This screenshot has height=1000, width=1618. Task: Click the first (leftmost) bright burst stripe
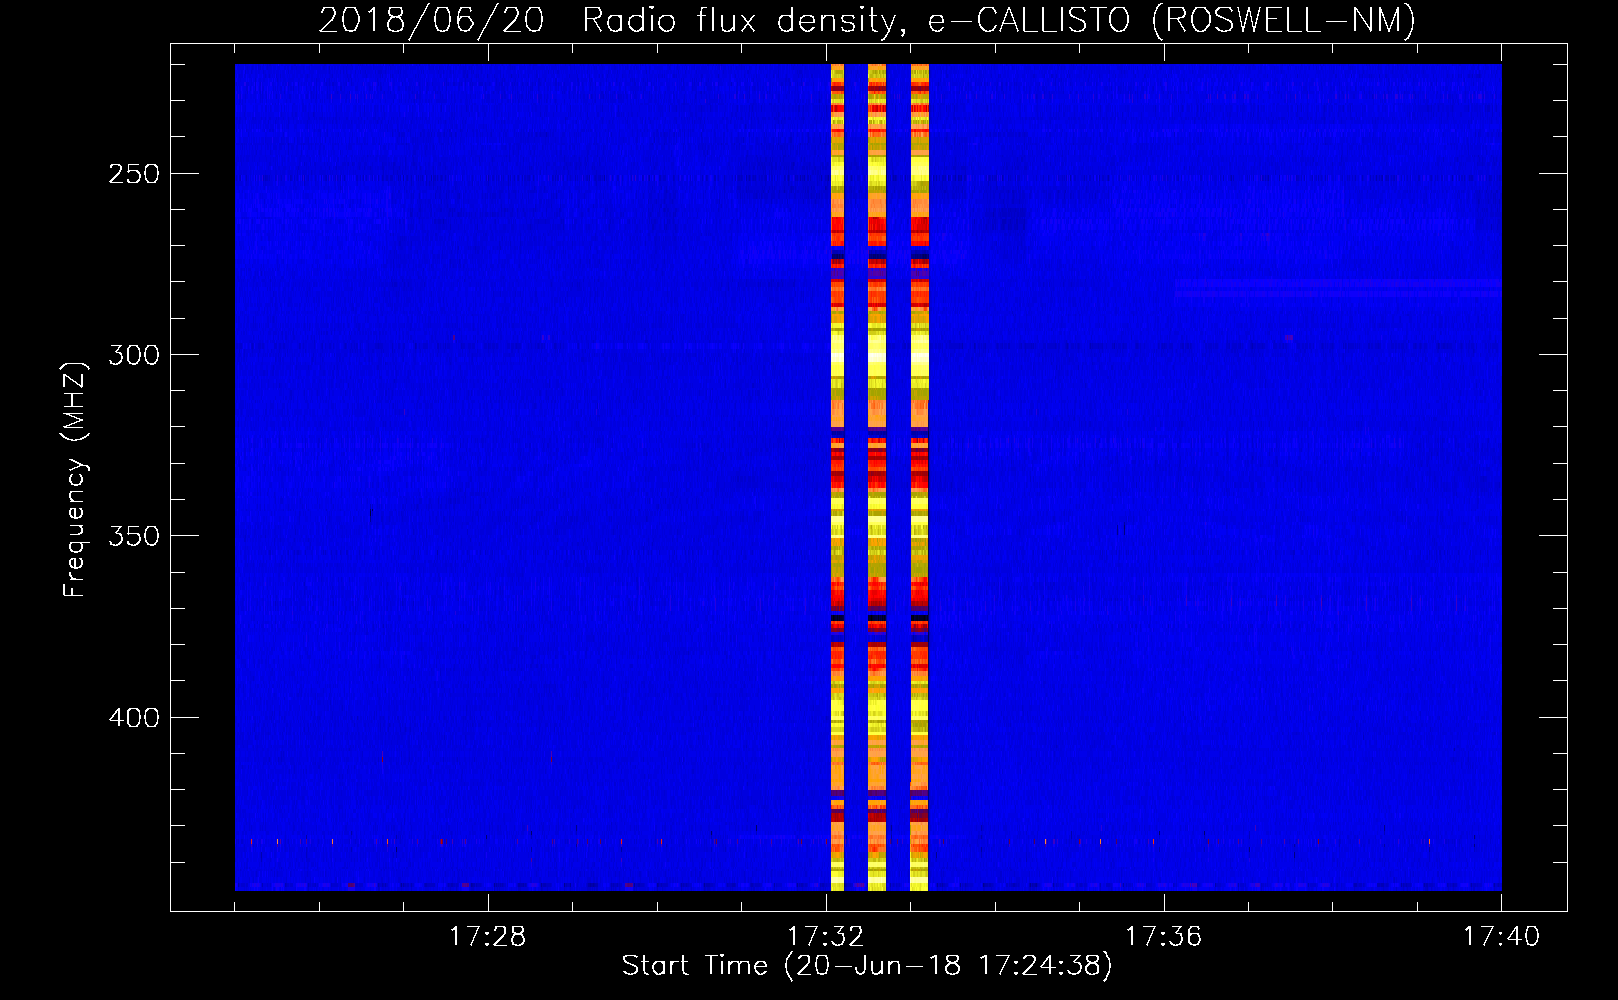pyautogui.click(x=838, y=477)
